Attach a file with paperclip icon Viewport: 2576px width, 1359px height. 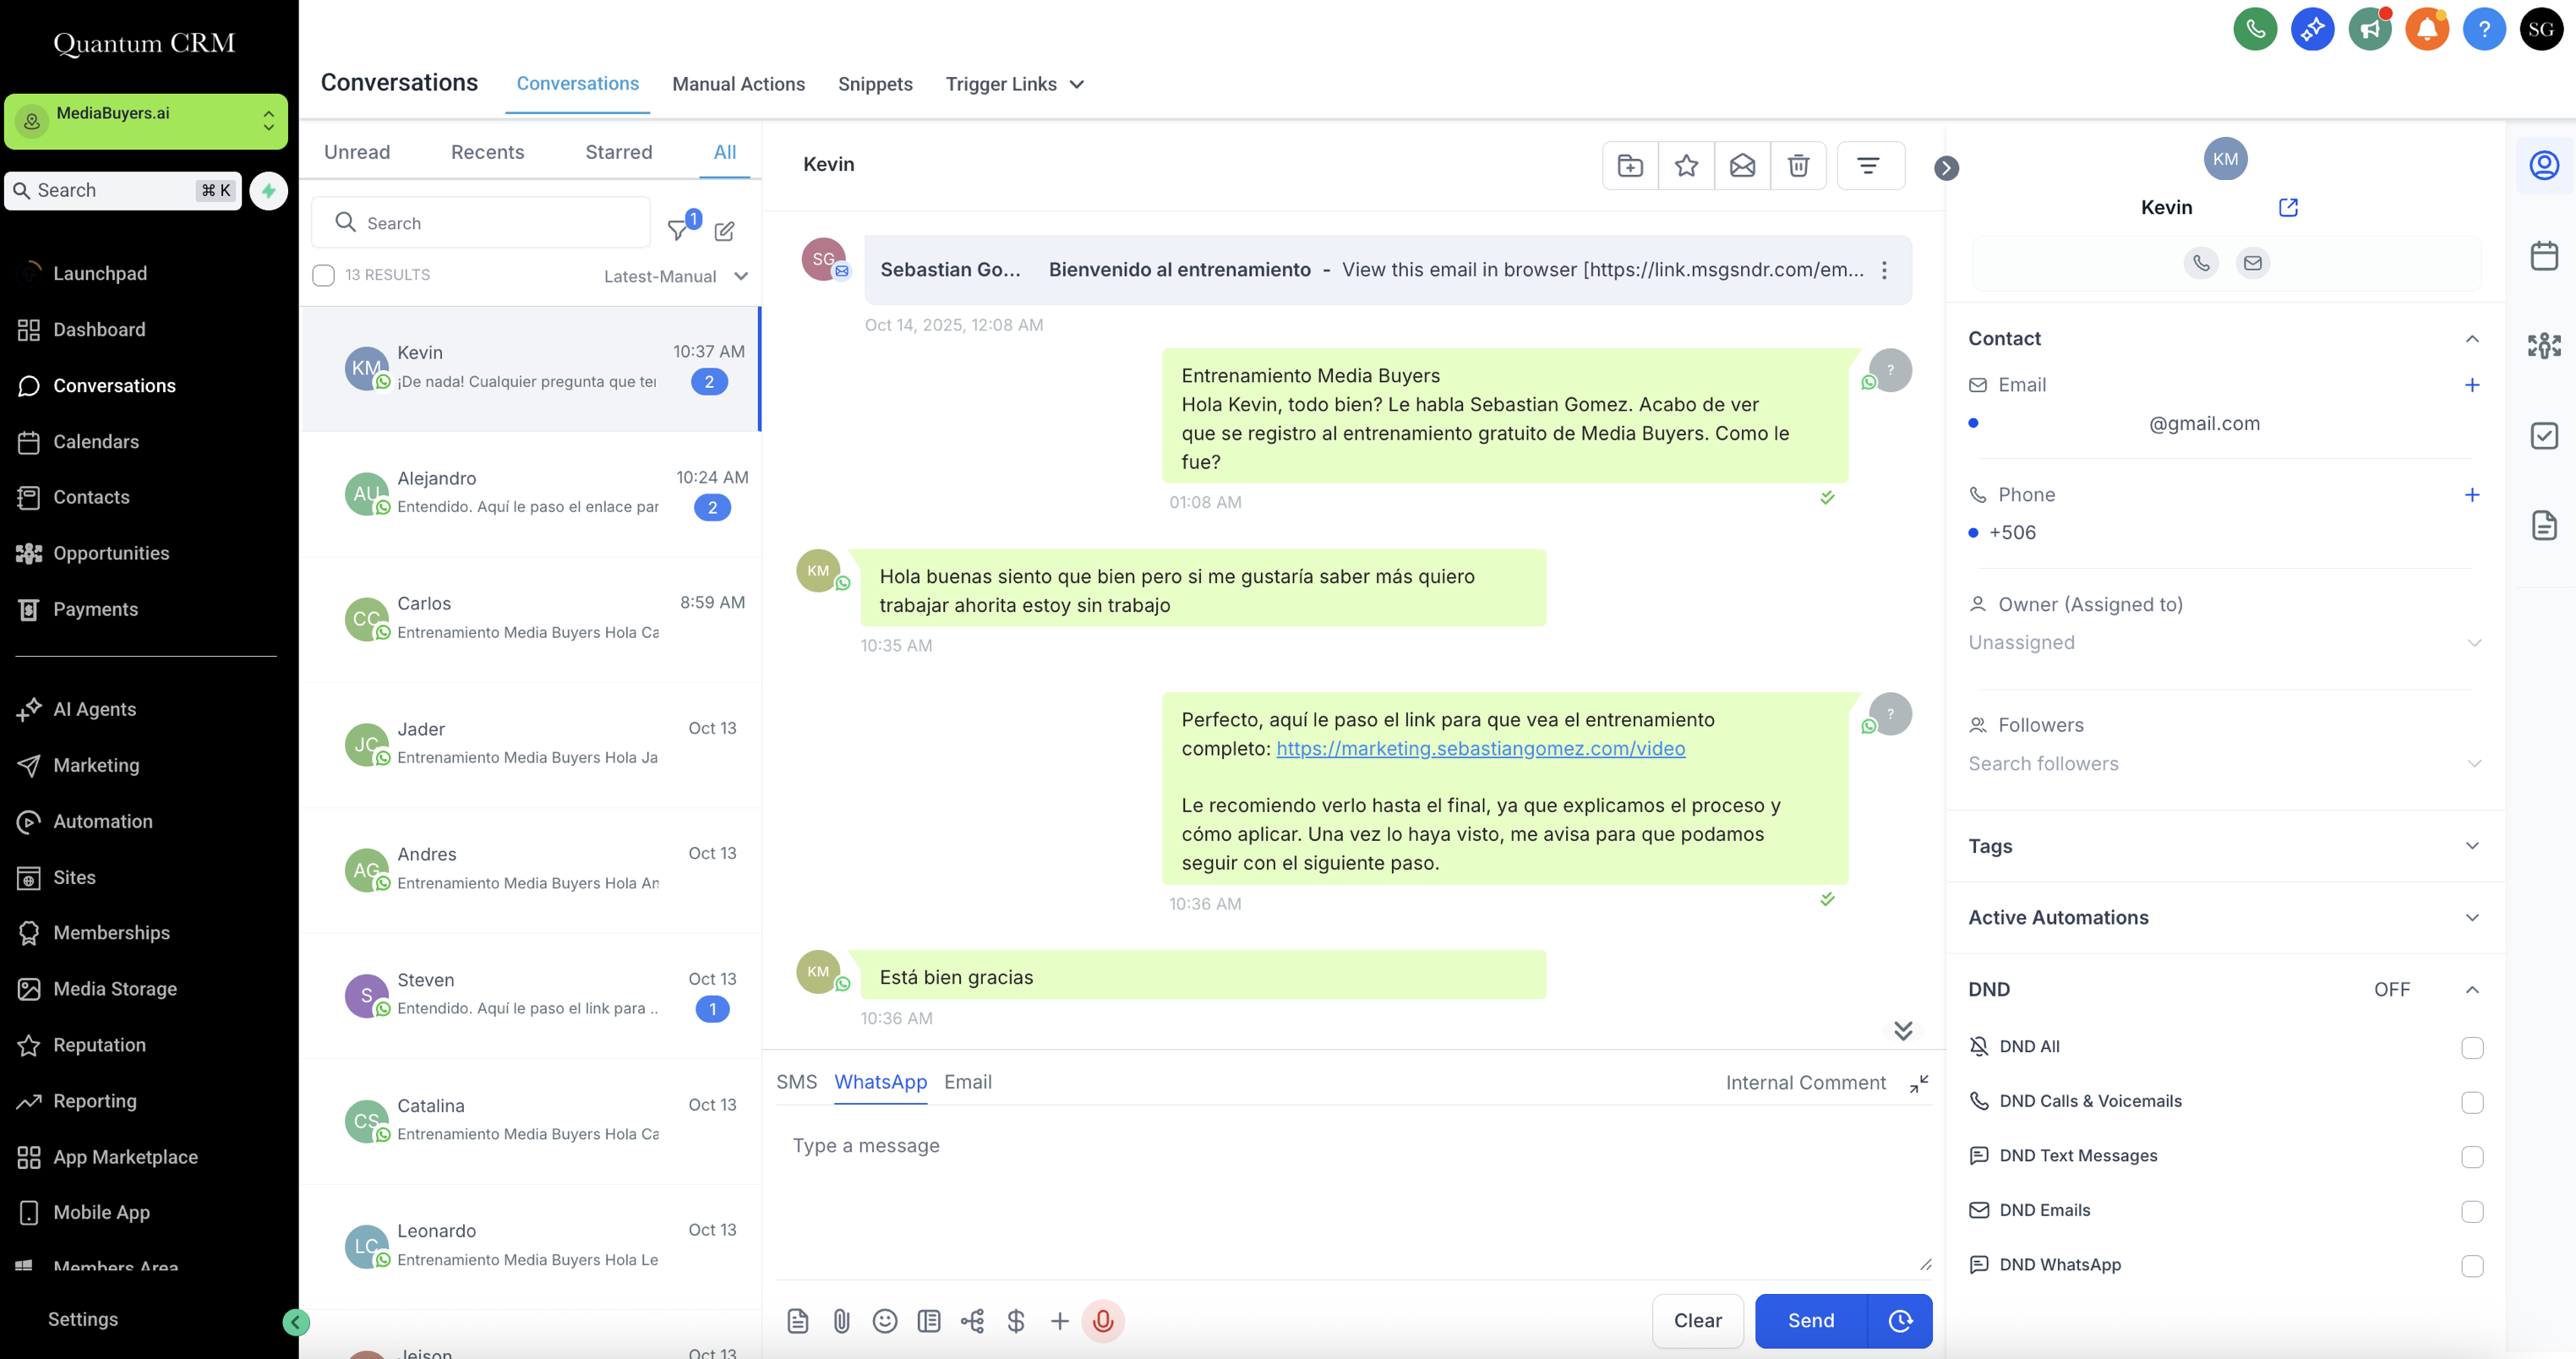(841, 1321)
